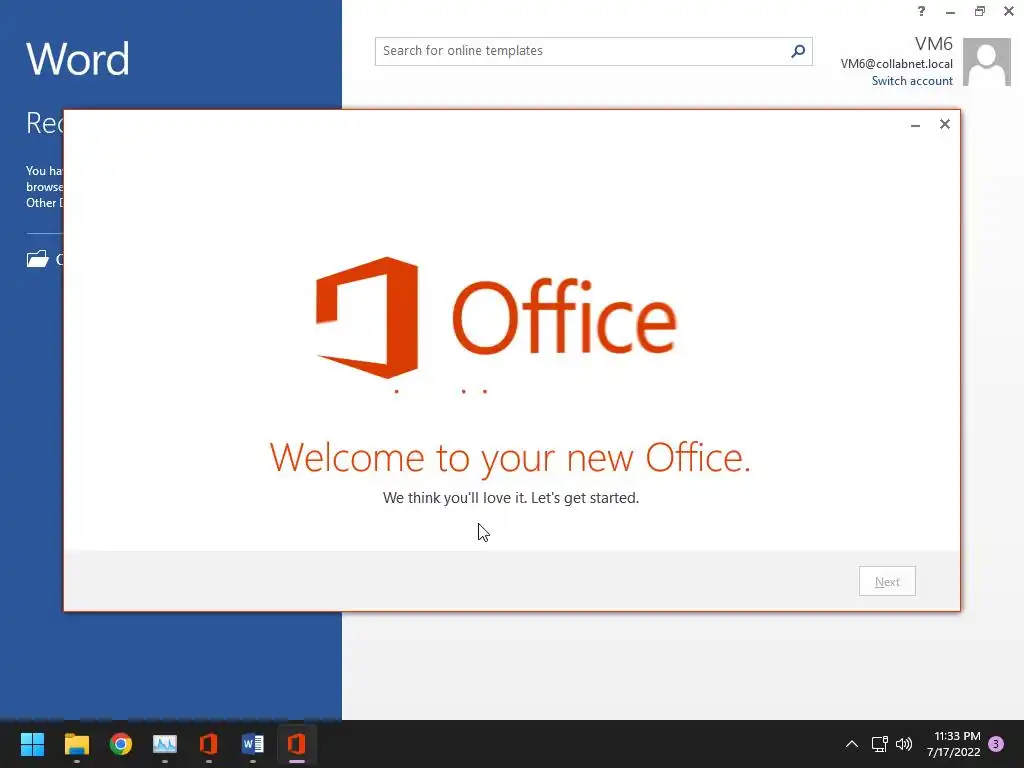Screen dimensions: 1024x768
Task: Show hidden system tray icons chevron
Action: tap(852, 744)
